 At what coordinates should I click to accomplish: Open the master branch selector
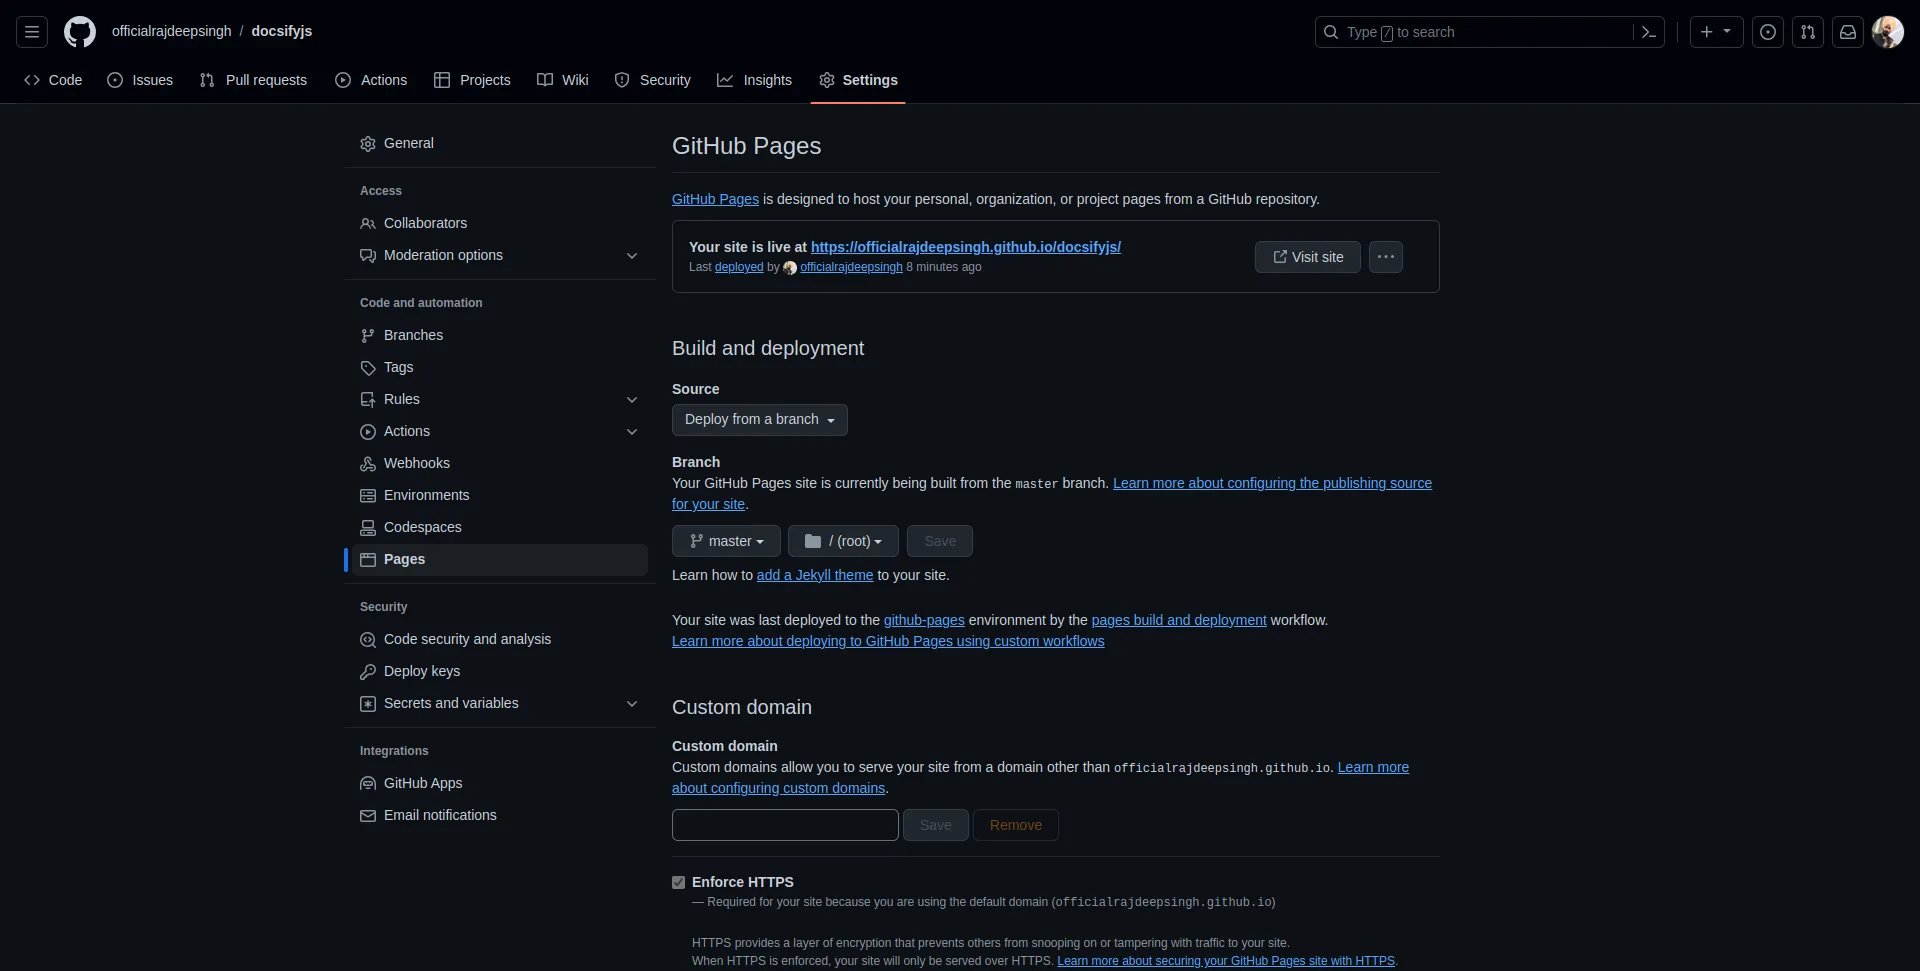coord(726,541)
